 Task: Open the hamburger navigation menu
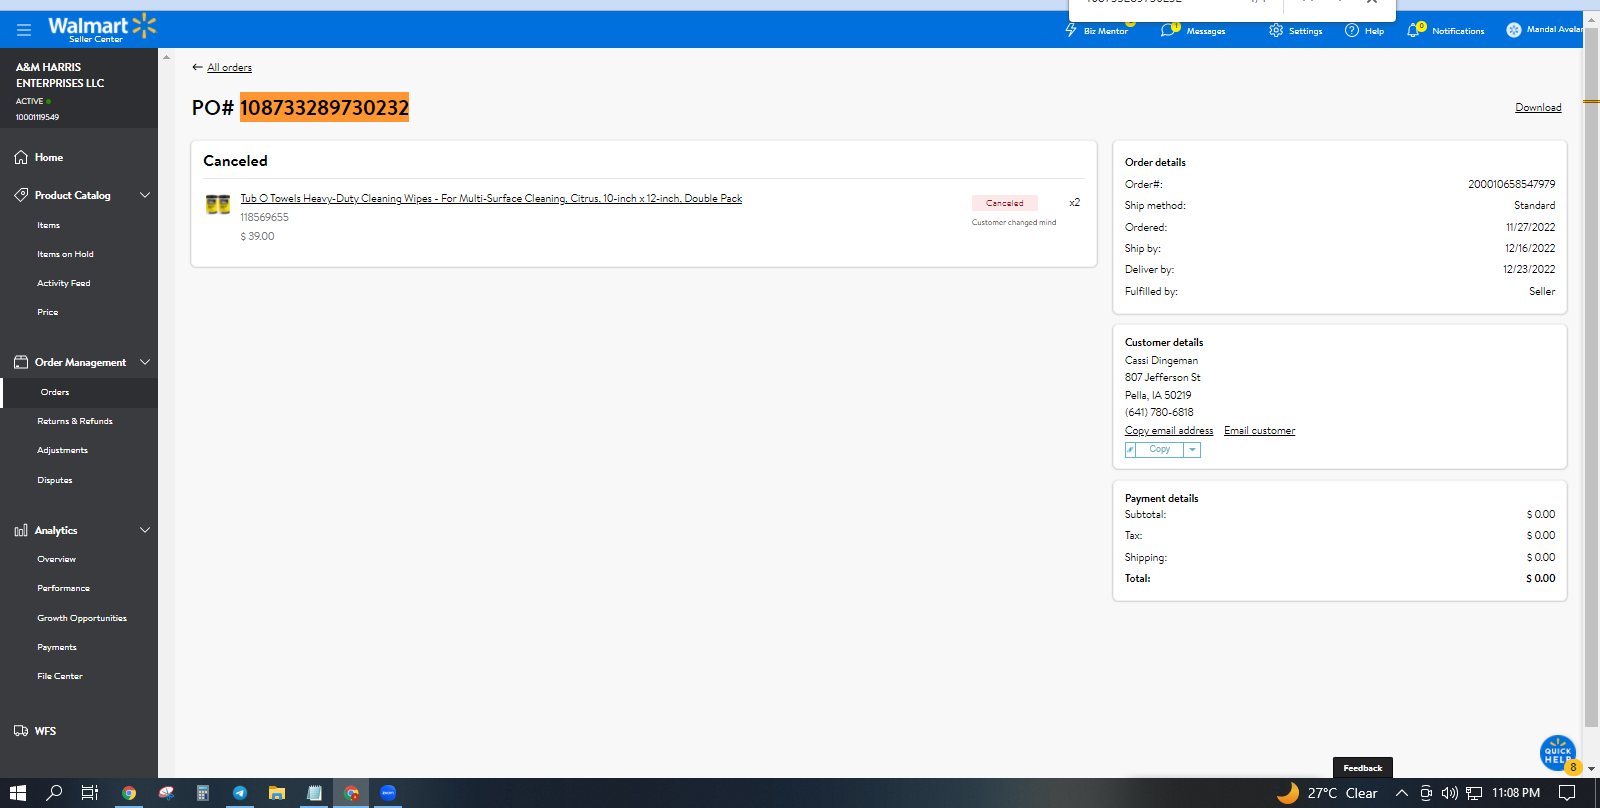[24, 30]
